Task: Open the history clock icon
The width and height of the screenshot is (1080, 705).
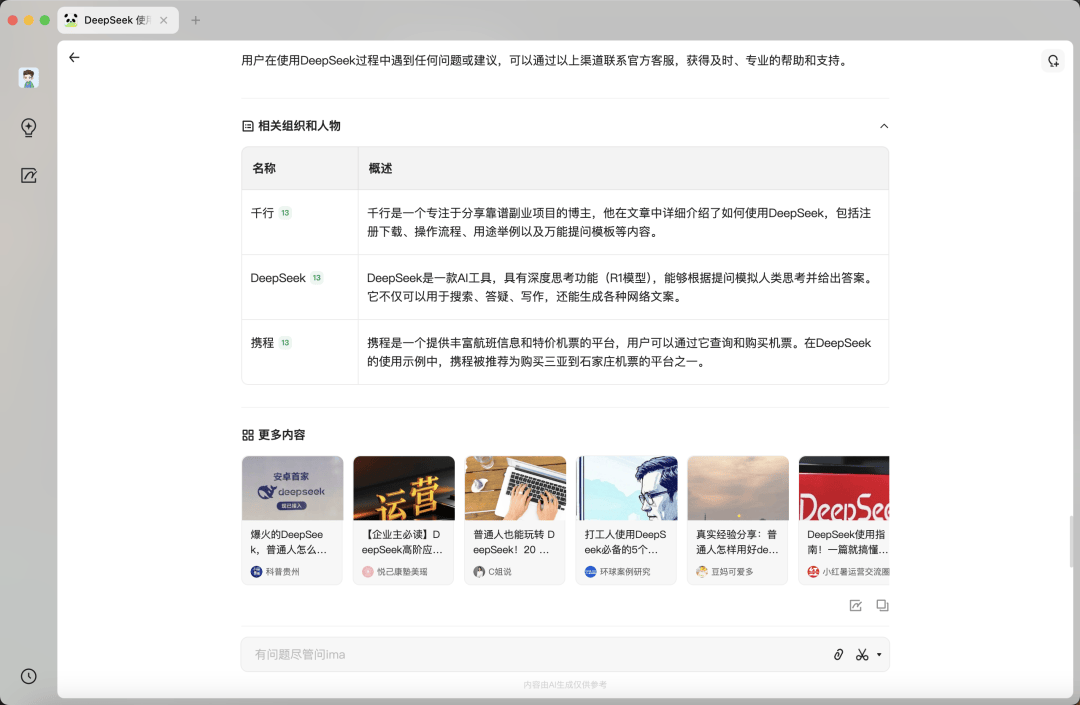Action: [28, 676]
